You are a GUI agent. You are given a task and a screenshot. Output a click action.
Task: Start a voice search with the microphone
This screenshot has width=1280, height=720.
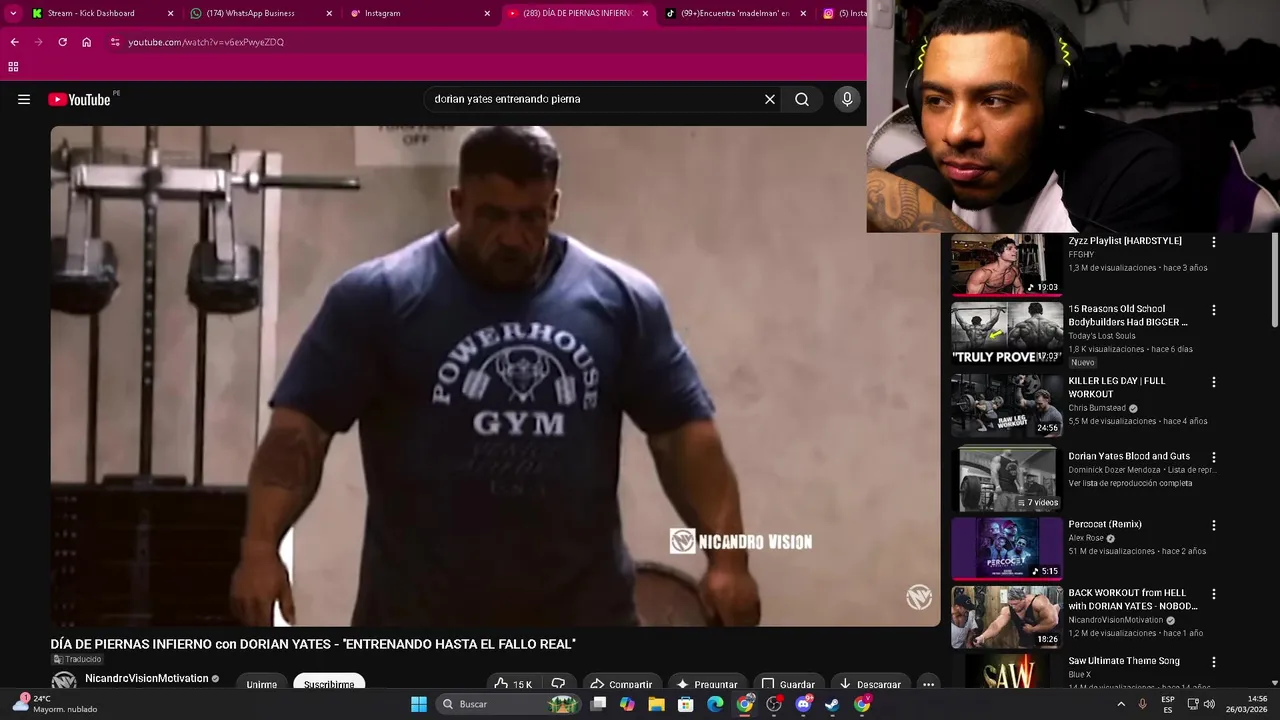[847, 99]
